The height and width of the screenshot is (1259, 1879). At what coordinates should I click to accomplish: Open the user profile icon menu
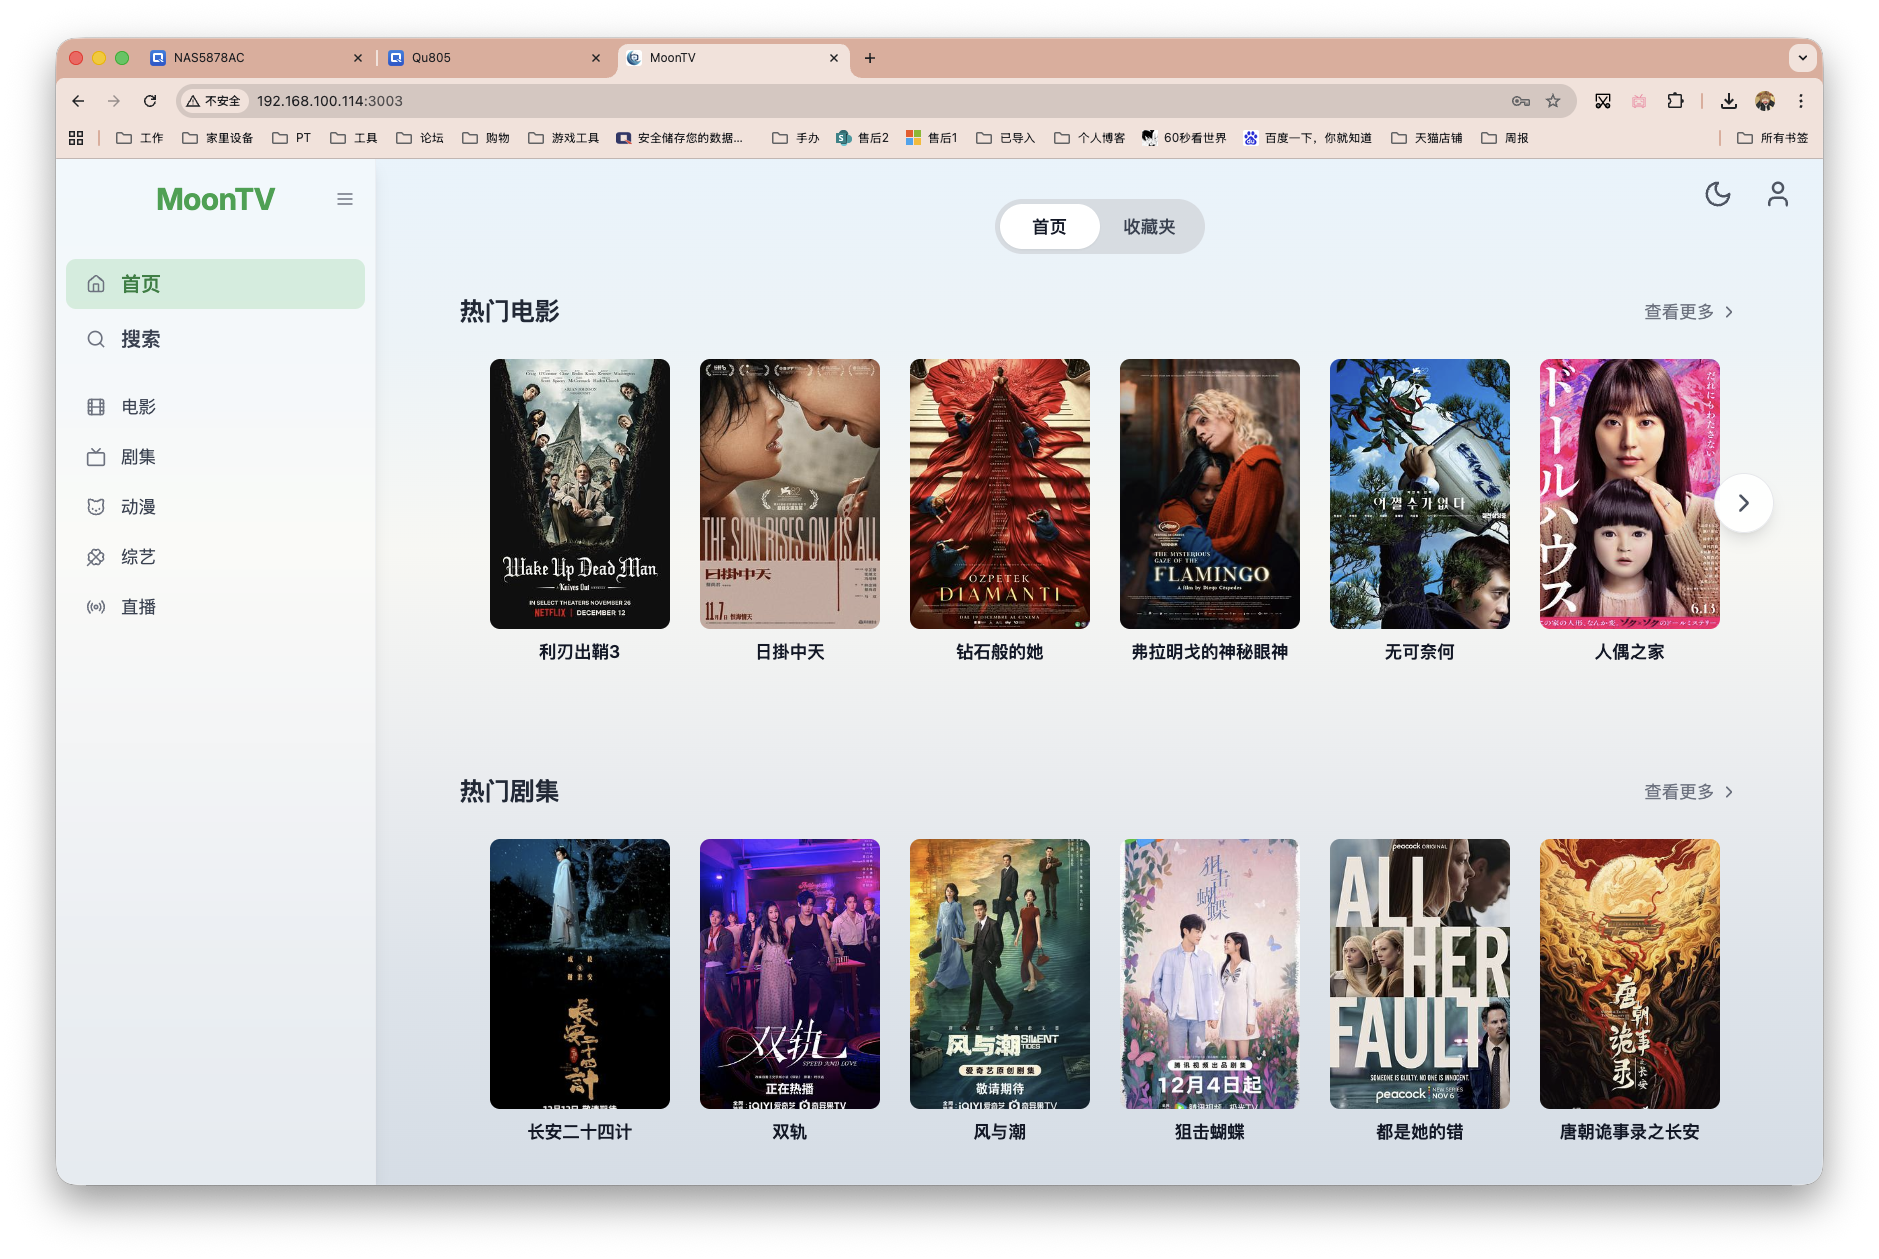pos(1777,194)
